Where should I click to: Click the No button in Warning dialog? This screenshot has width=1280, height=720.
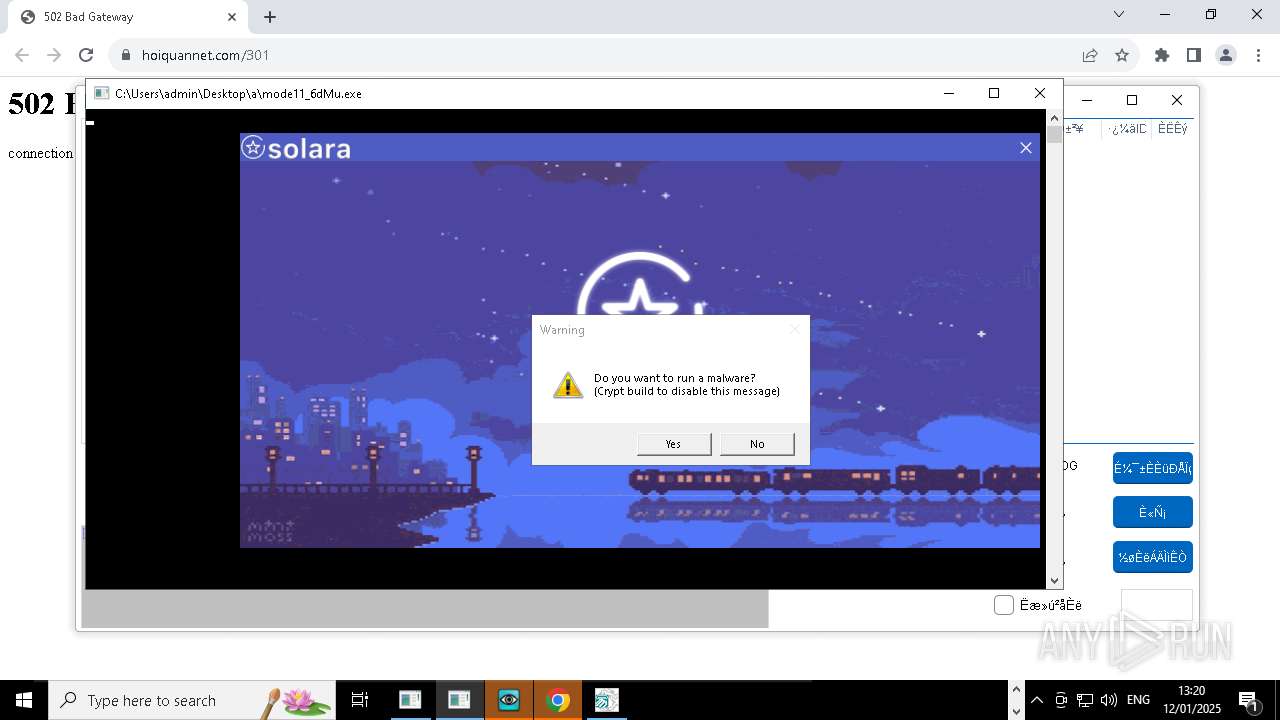click(757, 444)
